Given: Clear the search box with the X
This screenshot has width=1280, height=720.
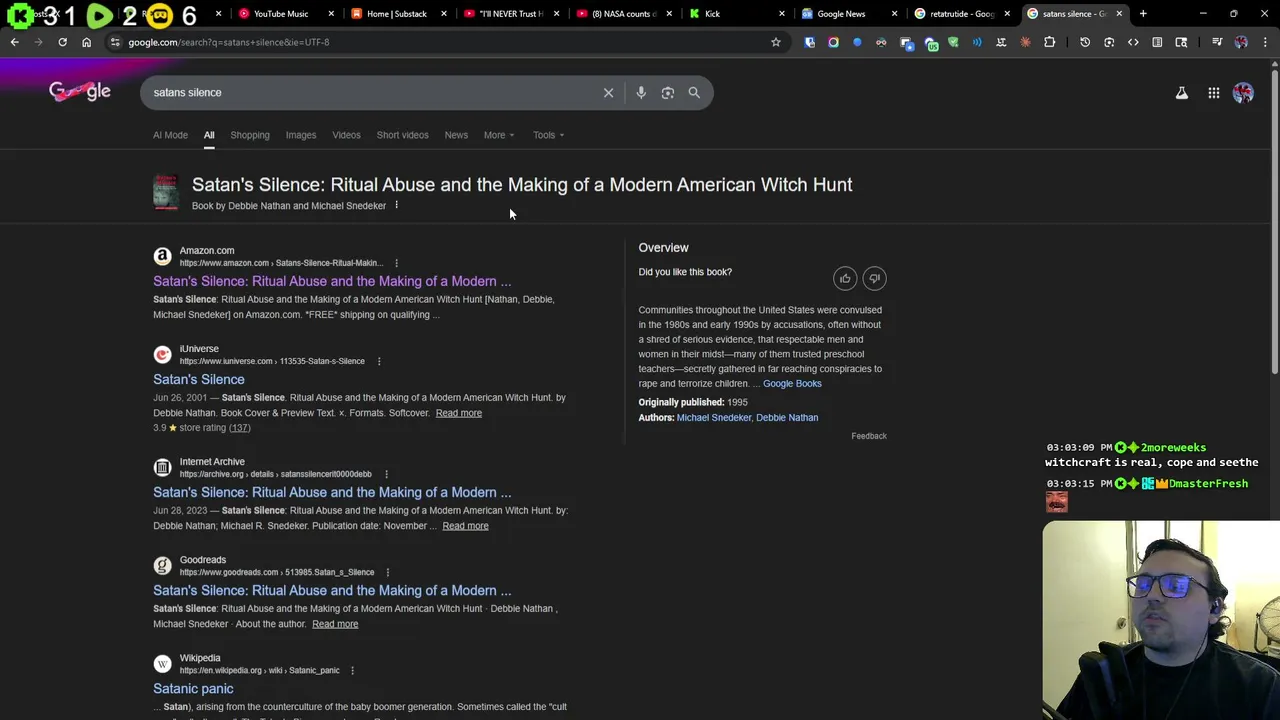Looking at the screenshot, I should (x=608, y=92).
